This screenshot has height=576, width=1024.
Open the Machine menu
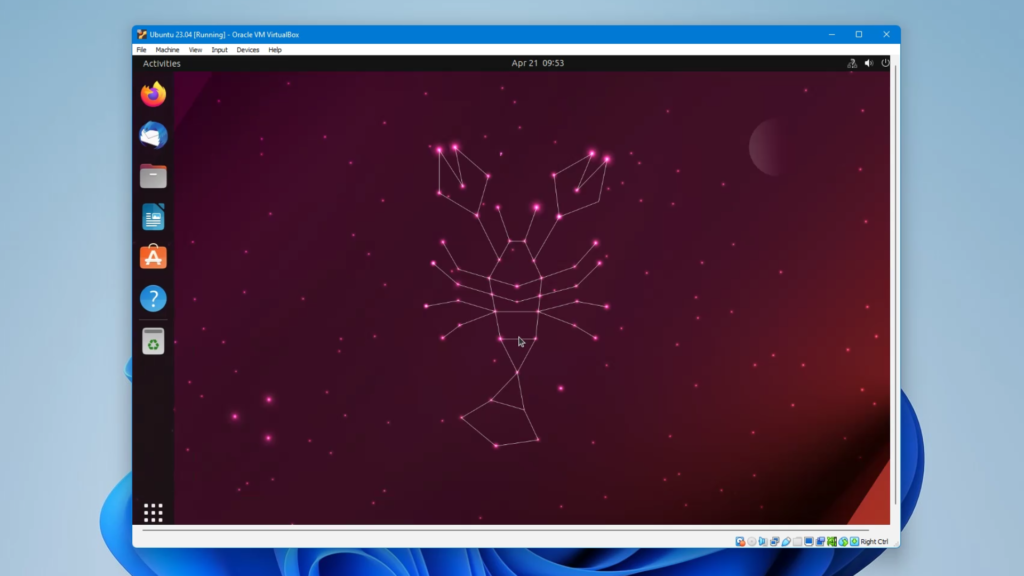pos(167,50)
